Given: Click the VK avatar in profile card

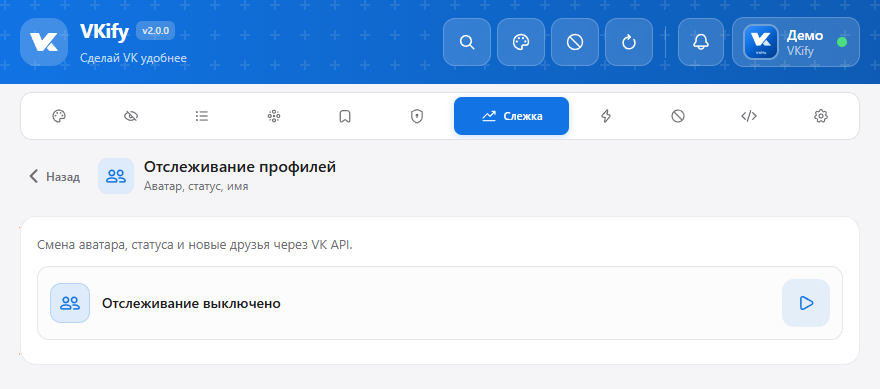Looking at the screenshot, I should click(x=760, y=42).
